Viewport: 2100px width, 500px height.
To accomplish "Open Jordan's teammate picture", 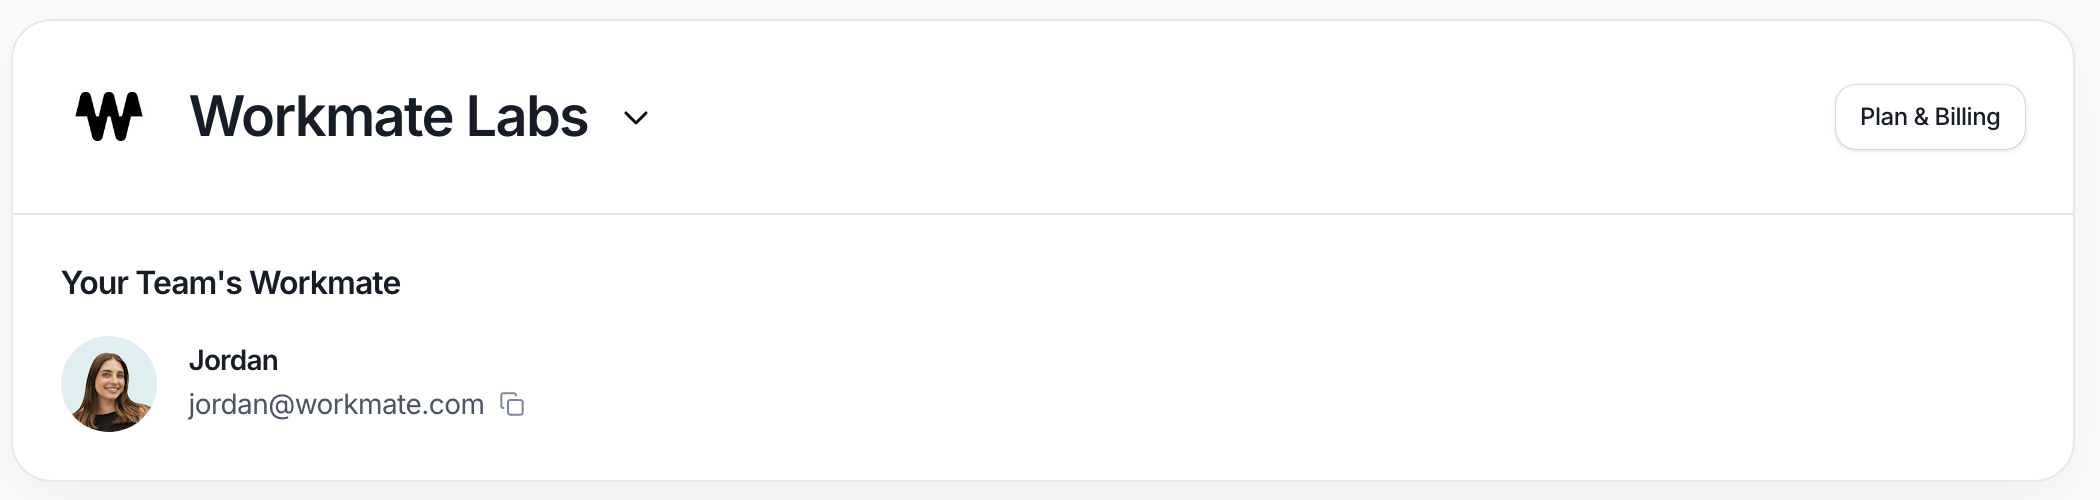I will click(109, 384).
